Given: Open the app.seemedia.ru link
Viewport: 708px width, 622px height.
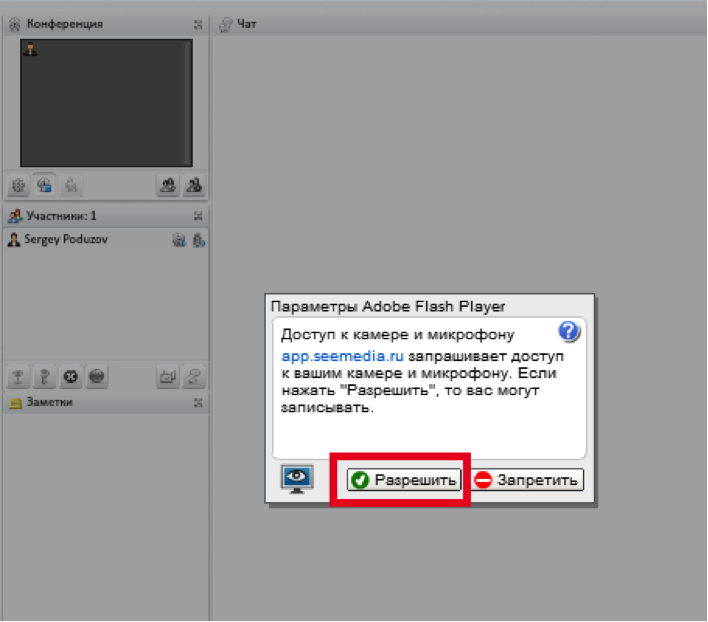Looking at the screenshot, I should coord(342,356).
